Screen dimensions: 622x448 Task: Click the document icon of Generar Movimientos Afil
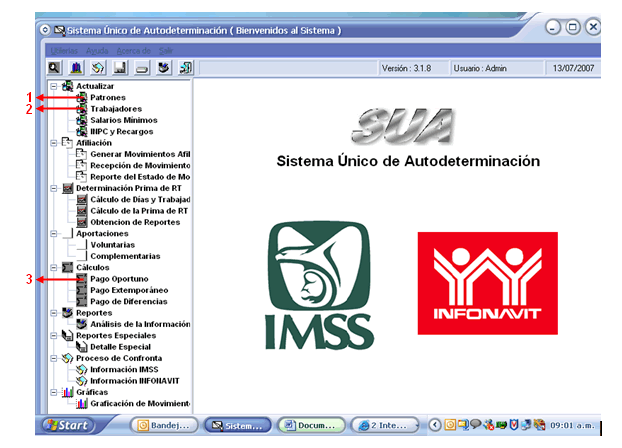[x=81, y=154]
